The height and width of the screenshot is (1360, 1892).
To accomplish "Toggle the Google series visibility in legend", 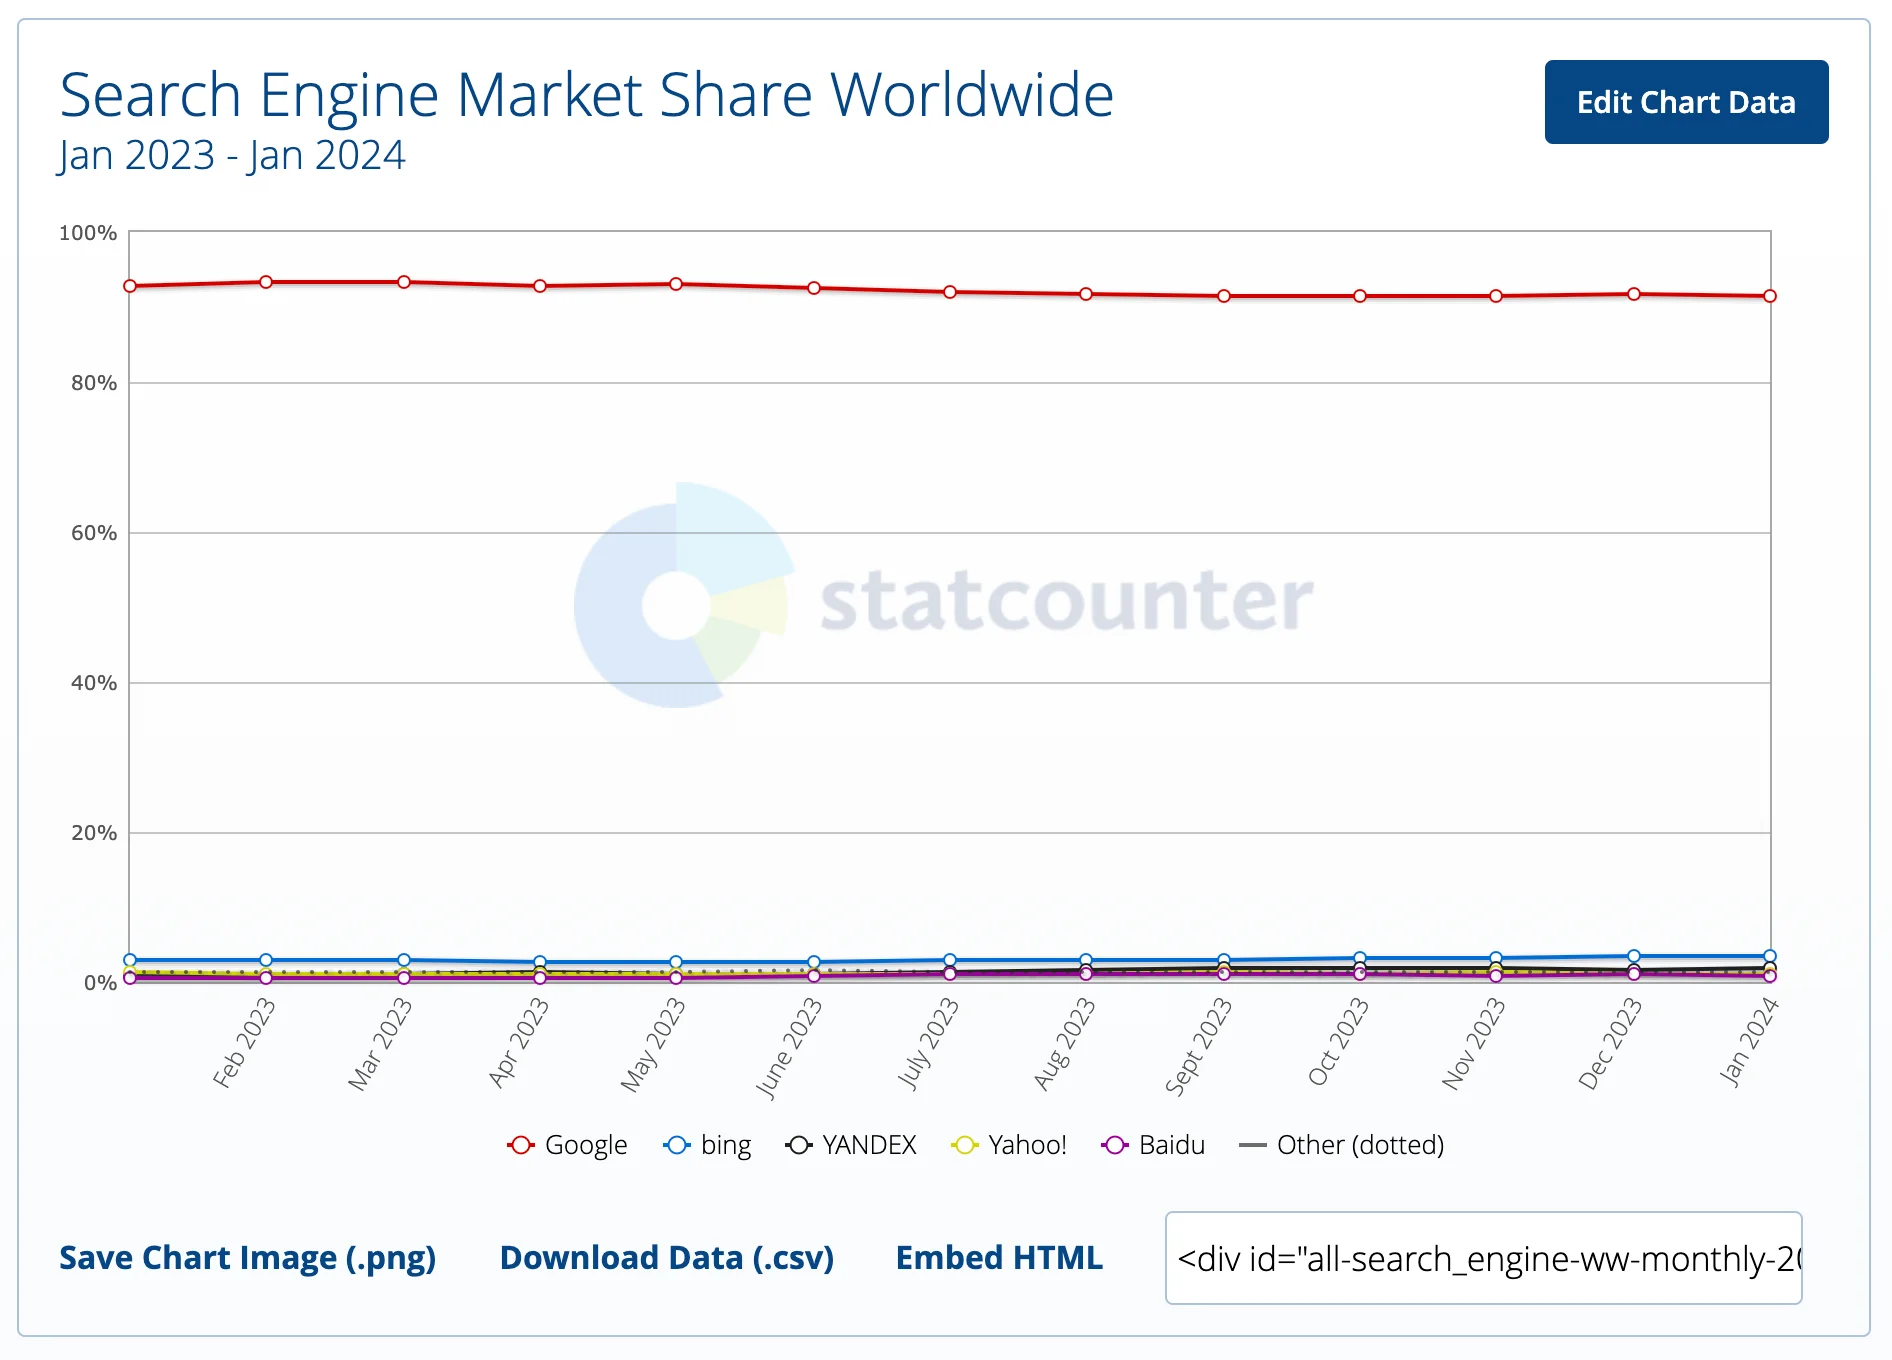I will pyautogui.click(x=566, y=1145).
